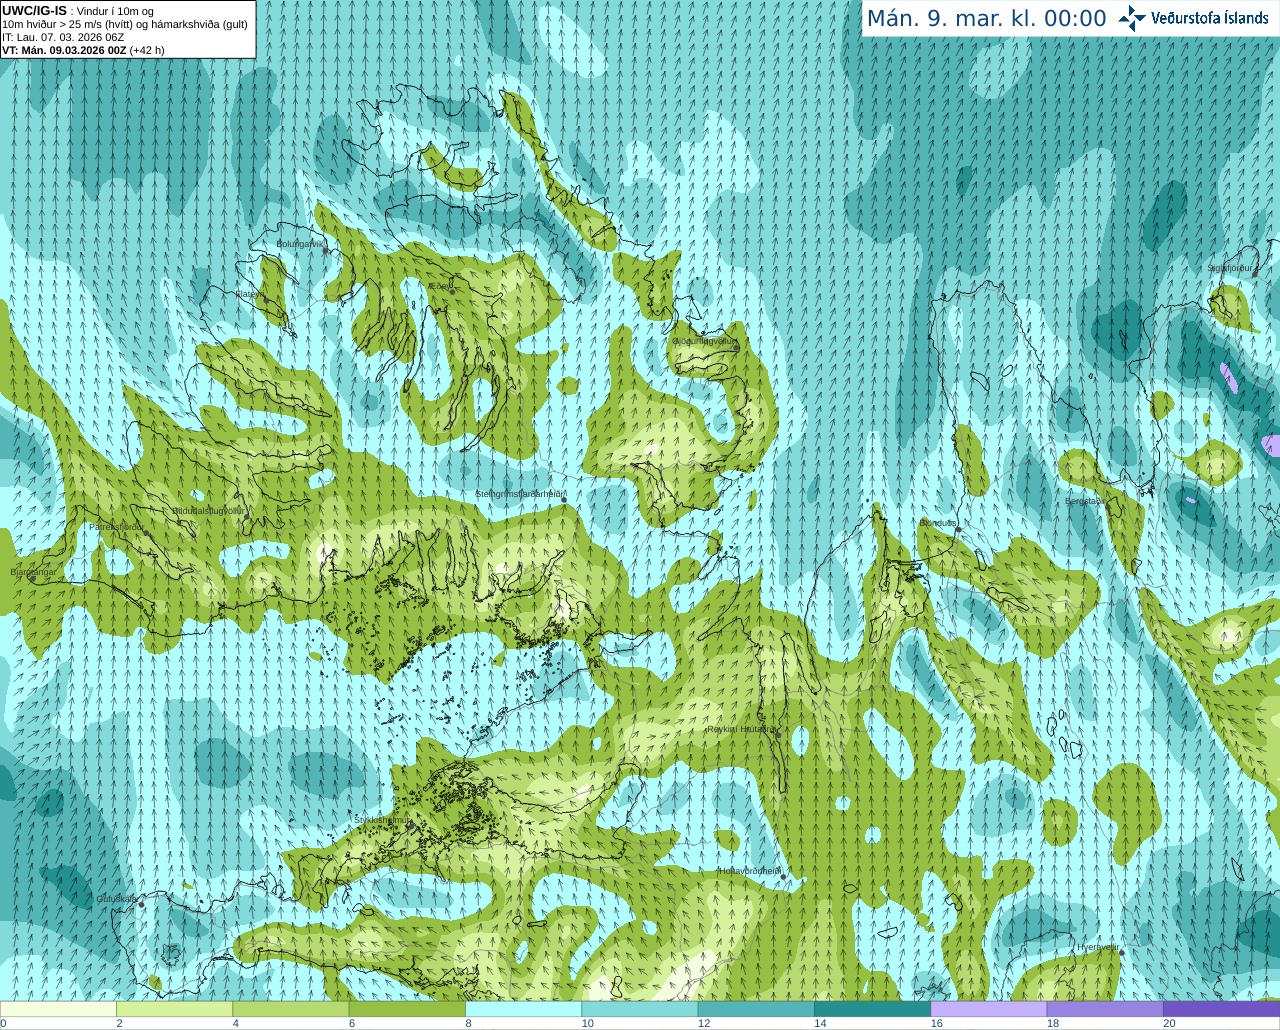Click the Veðurstofa Íslands logo text
This screenshot has width=1280, height=1030.
pyautogui.click(x=1210, y=18)
